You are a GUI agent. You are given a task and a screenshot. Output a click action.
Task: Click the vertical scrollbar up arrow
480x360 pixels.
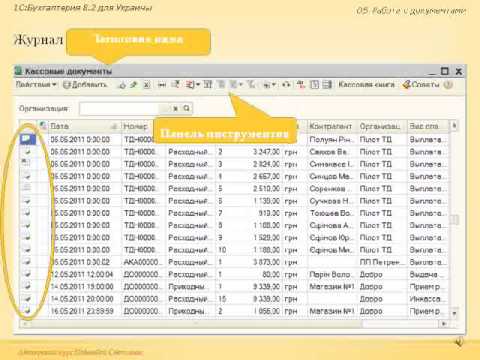[454, 126]
